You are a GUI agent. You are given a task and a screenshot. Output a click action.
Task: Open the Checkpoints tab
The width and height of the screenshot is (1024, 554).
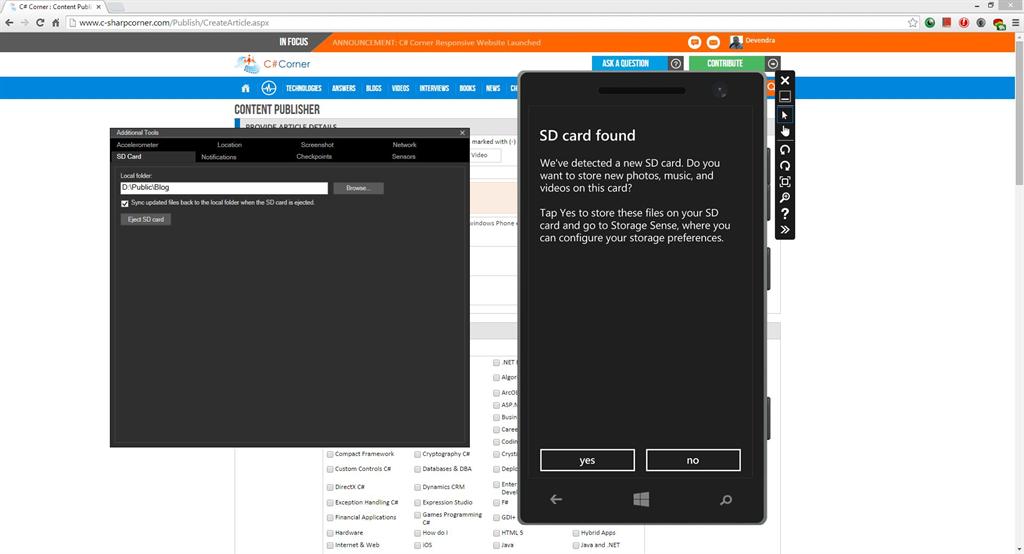pos(314,157)
